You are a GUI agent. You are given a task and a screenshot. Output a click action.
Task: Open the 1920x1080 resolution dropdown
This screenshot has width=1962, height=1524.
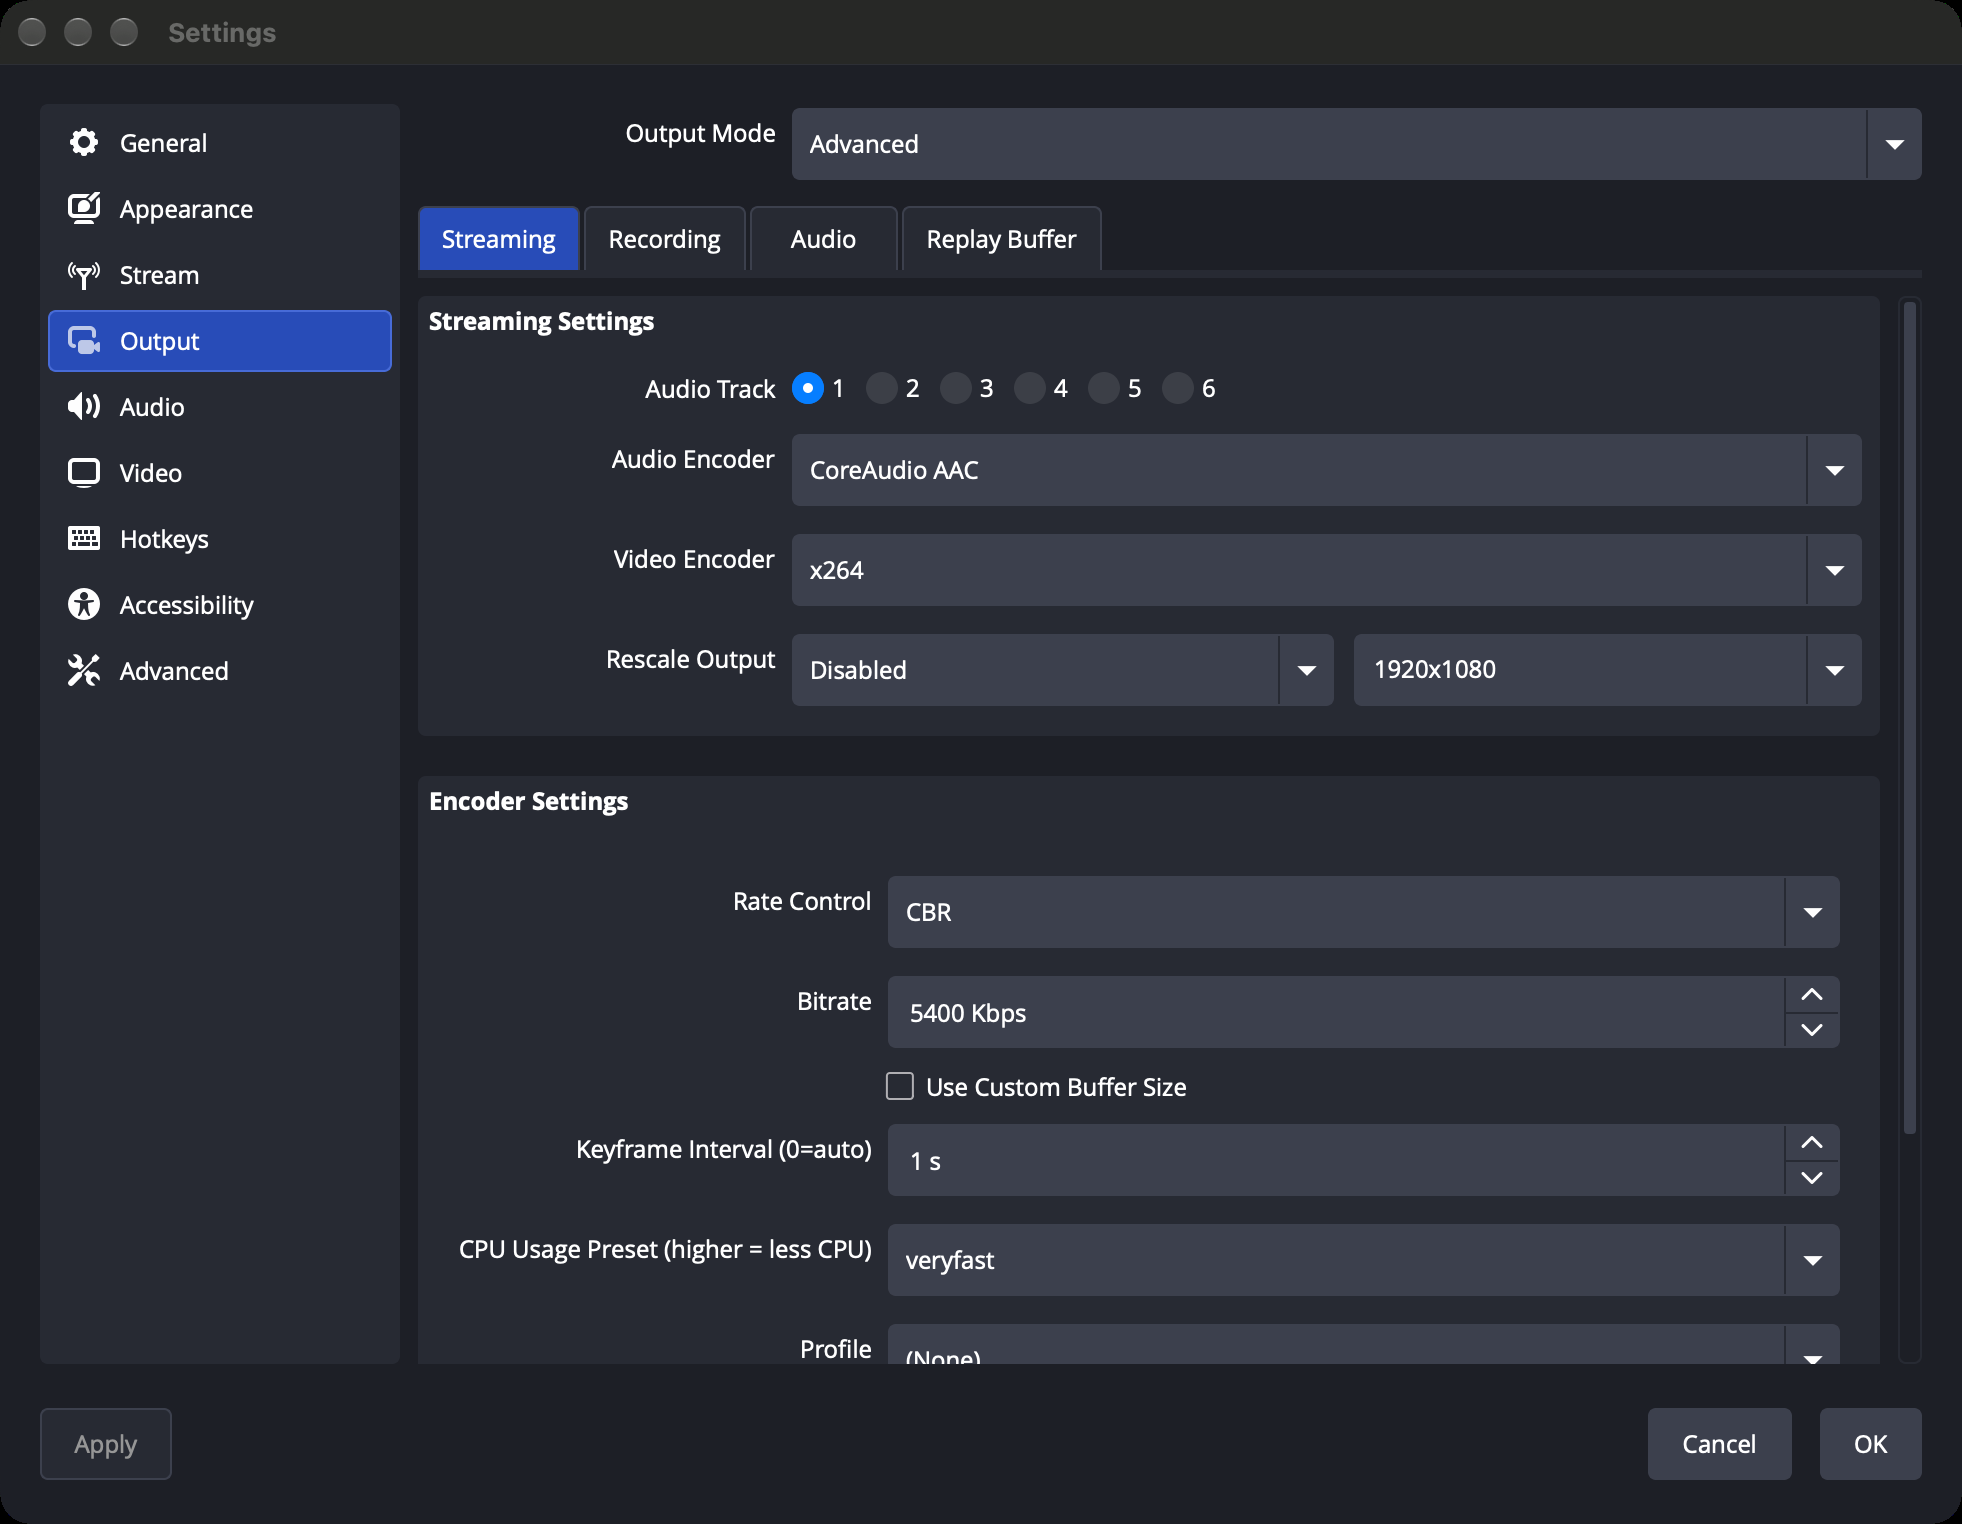pyautogui.click(x=1607, y=670)
